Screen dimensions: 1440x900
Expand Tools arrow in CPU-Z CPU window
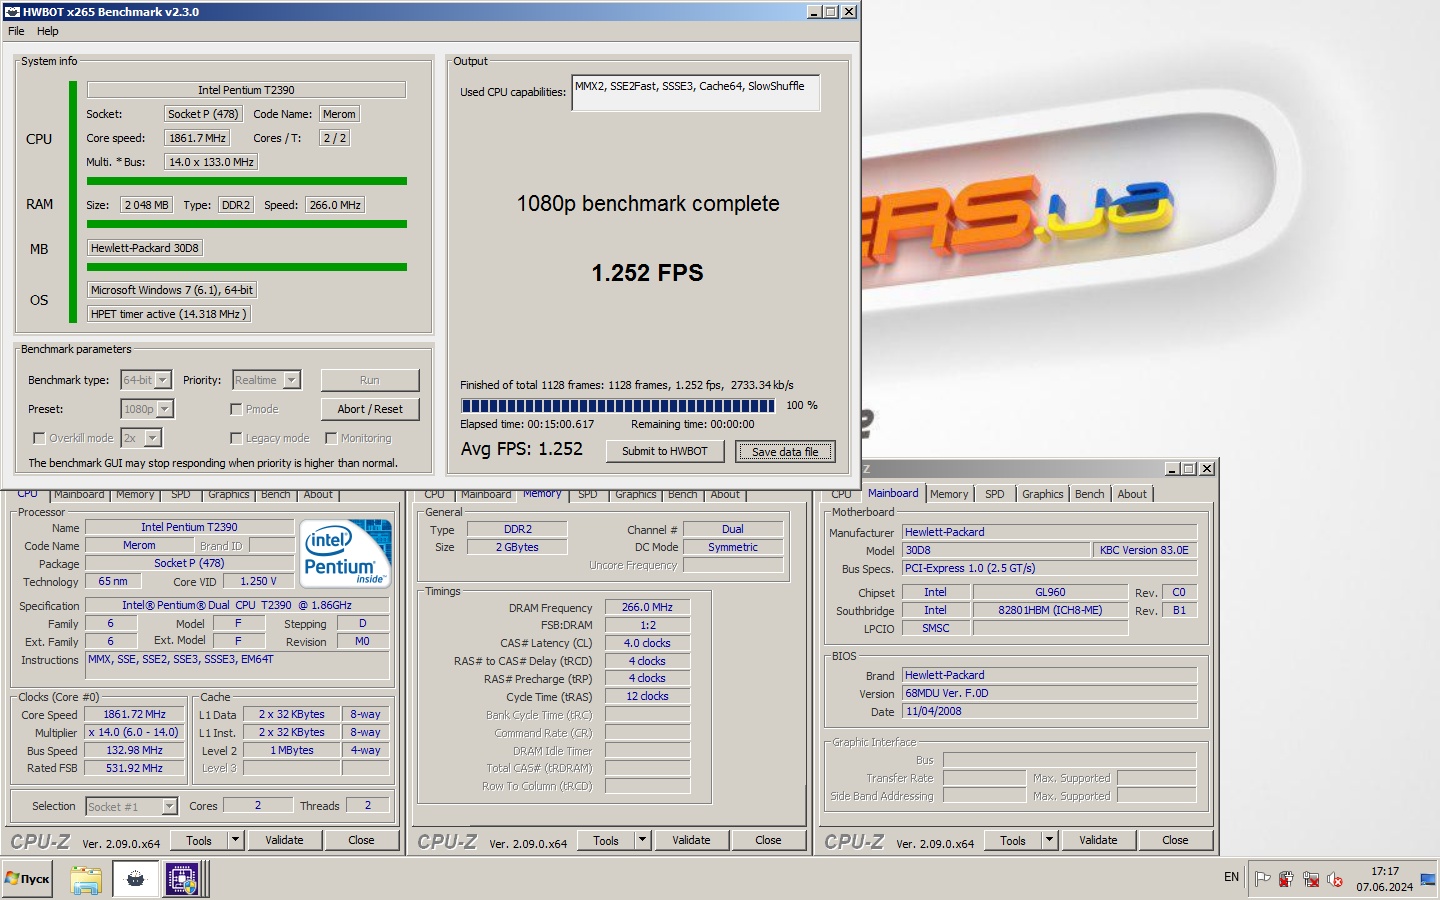(235, 840)
